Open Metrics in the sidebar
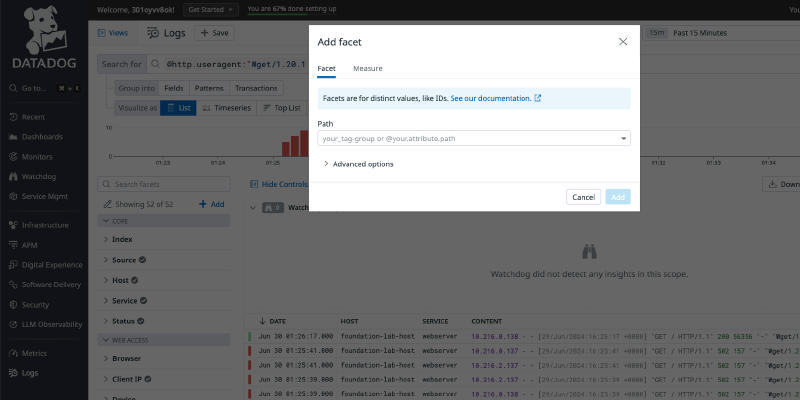The width and height of the screenshot is (800, 400). [35, 352]
